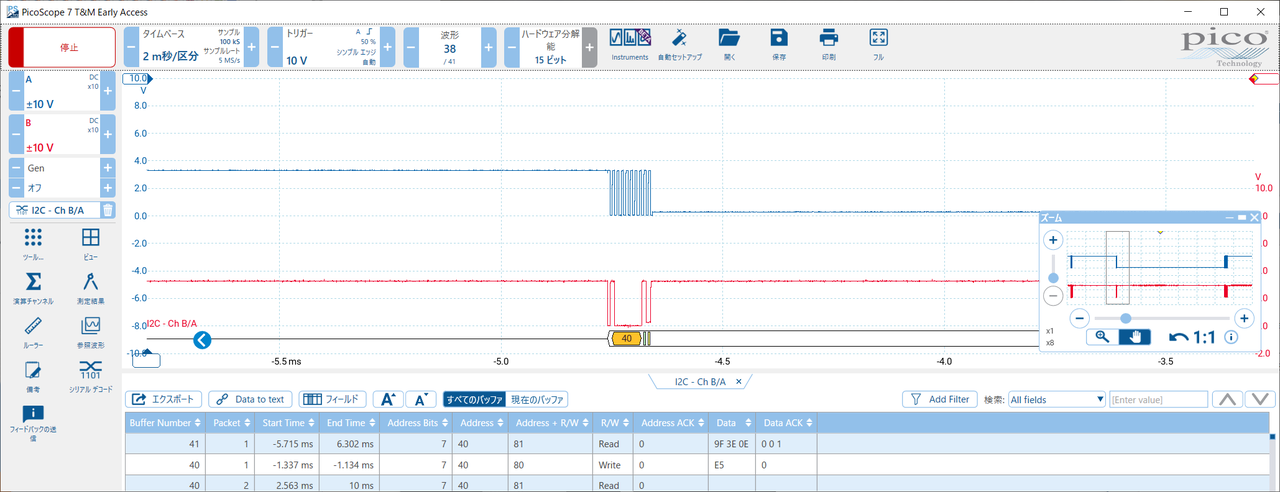Click the red 停止 stop capture button
The width and height of the screenshot is (1280, 492).
coord(62,47)
